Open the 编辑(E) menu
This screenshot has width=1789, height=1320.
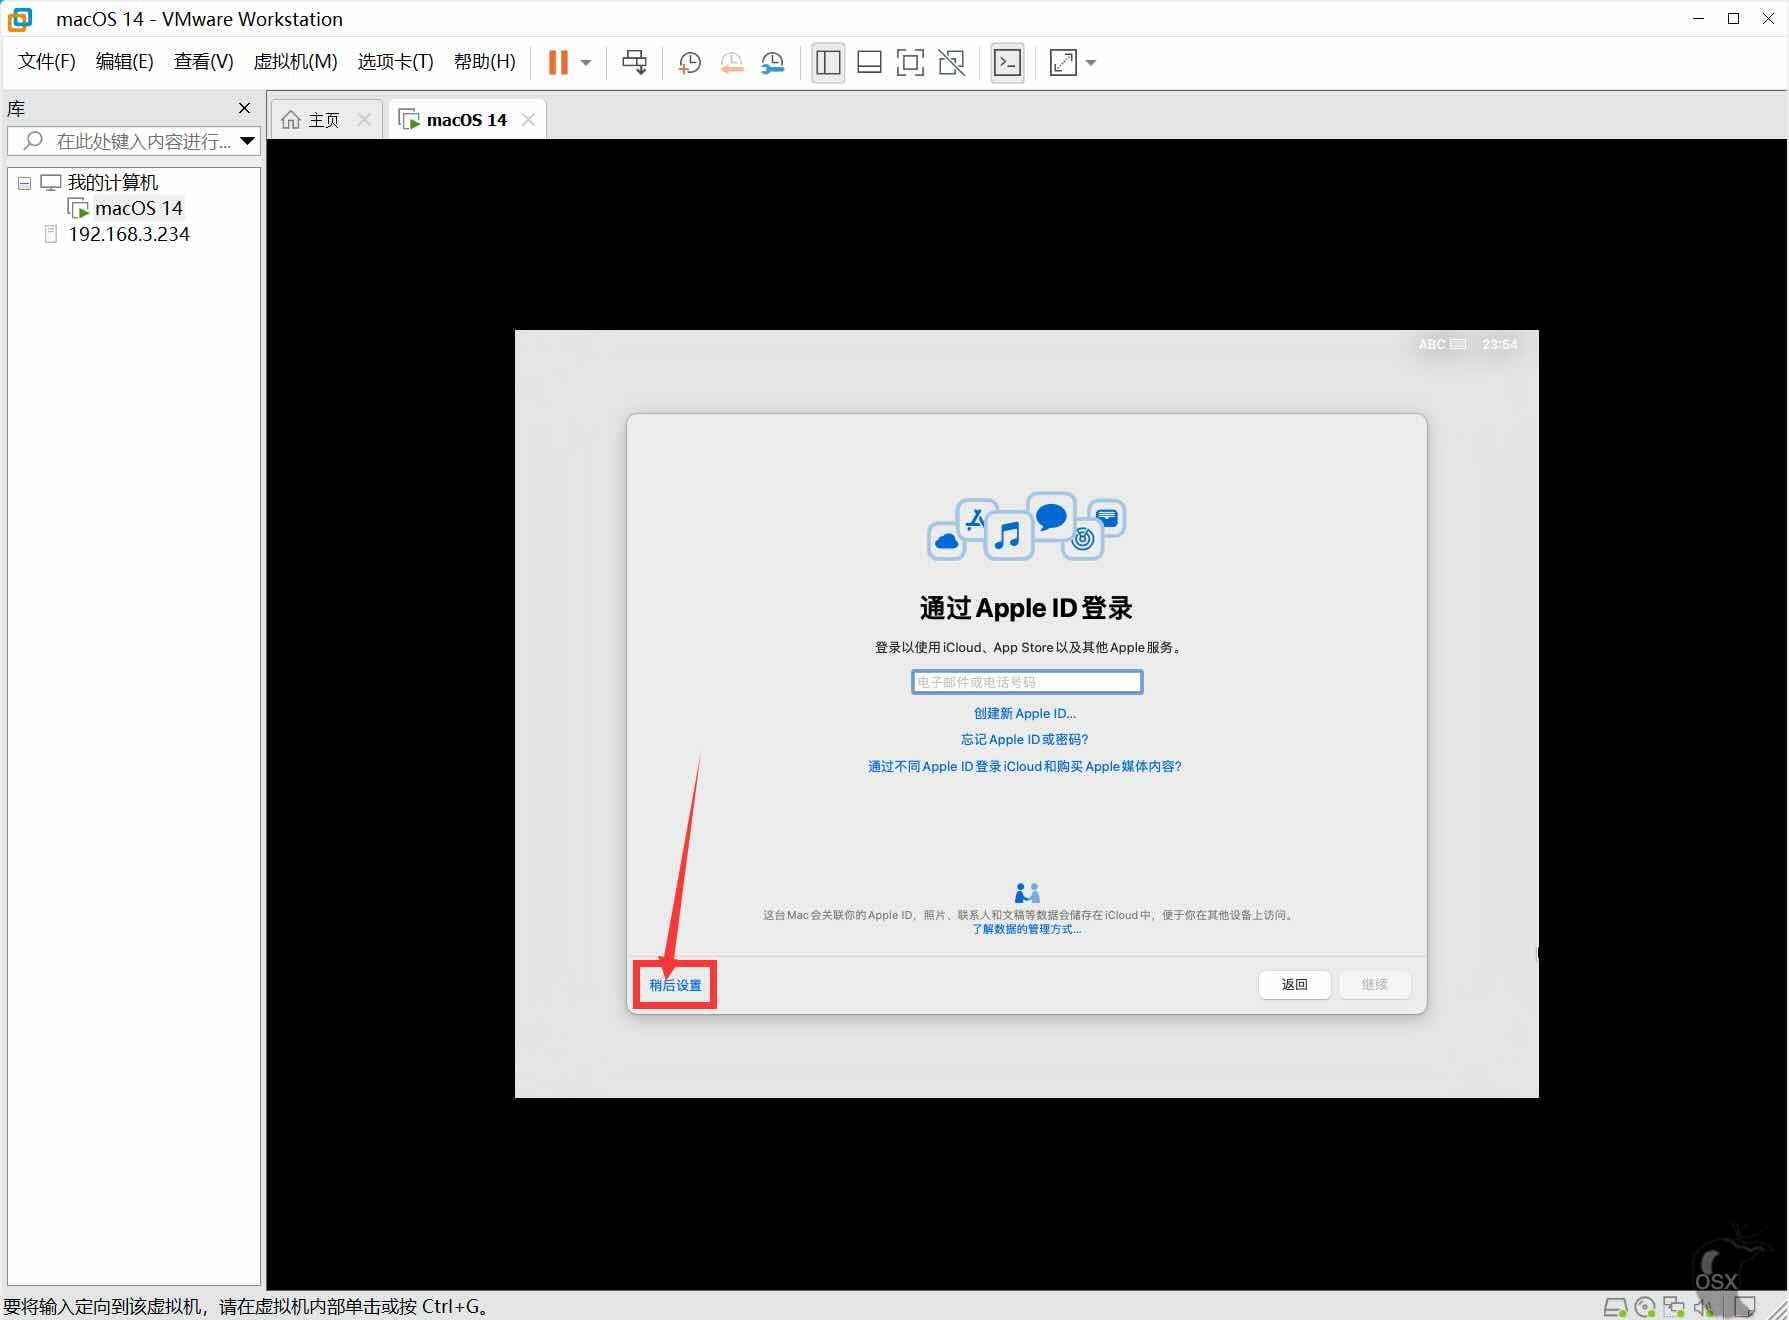point(125,62)
